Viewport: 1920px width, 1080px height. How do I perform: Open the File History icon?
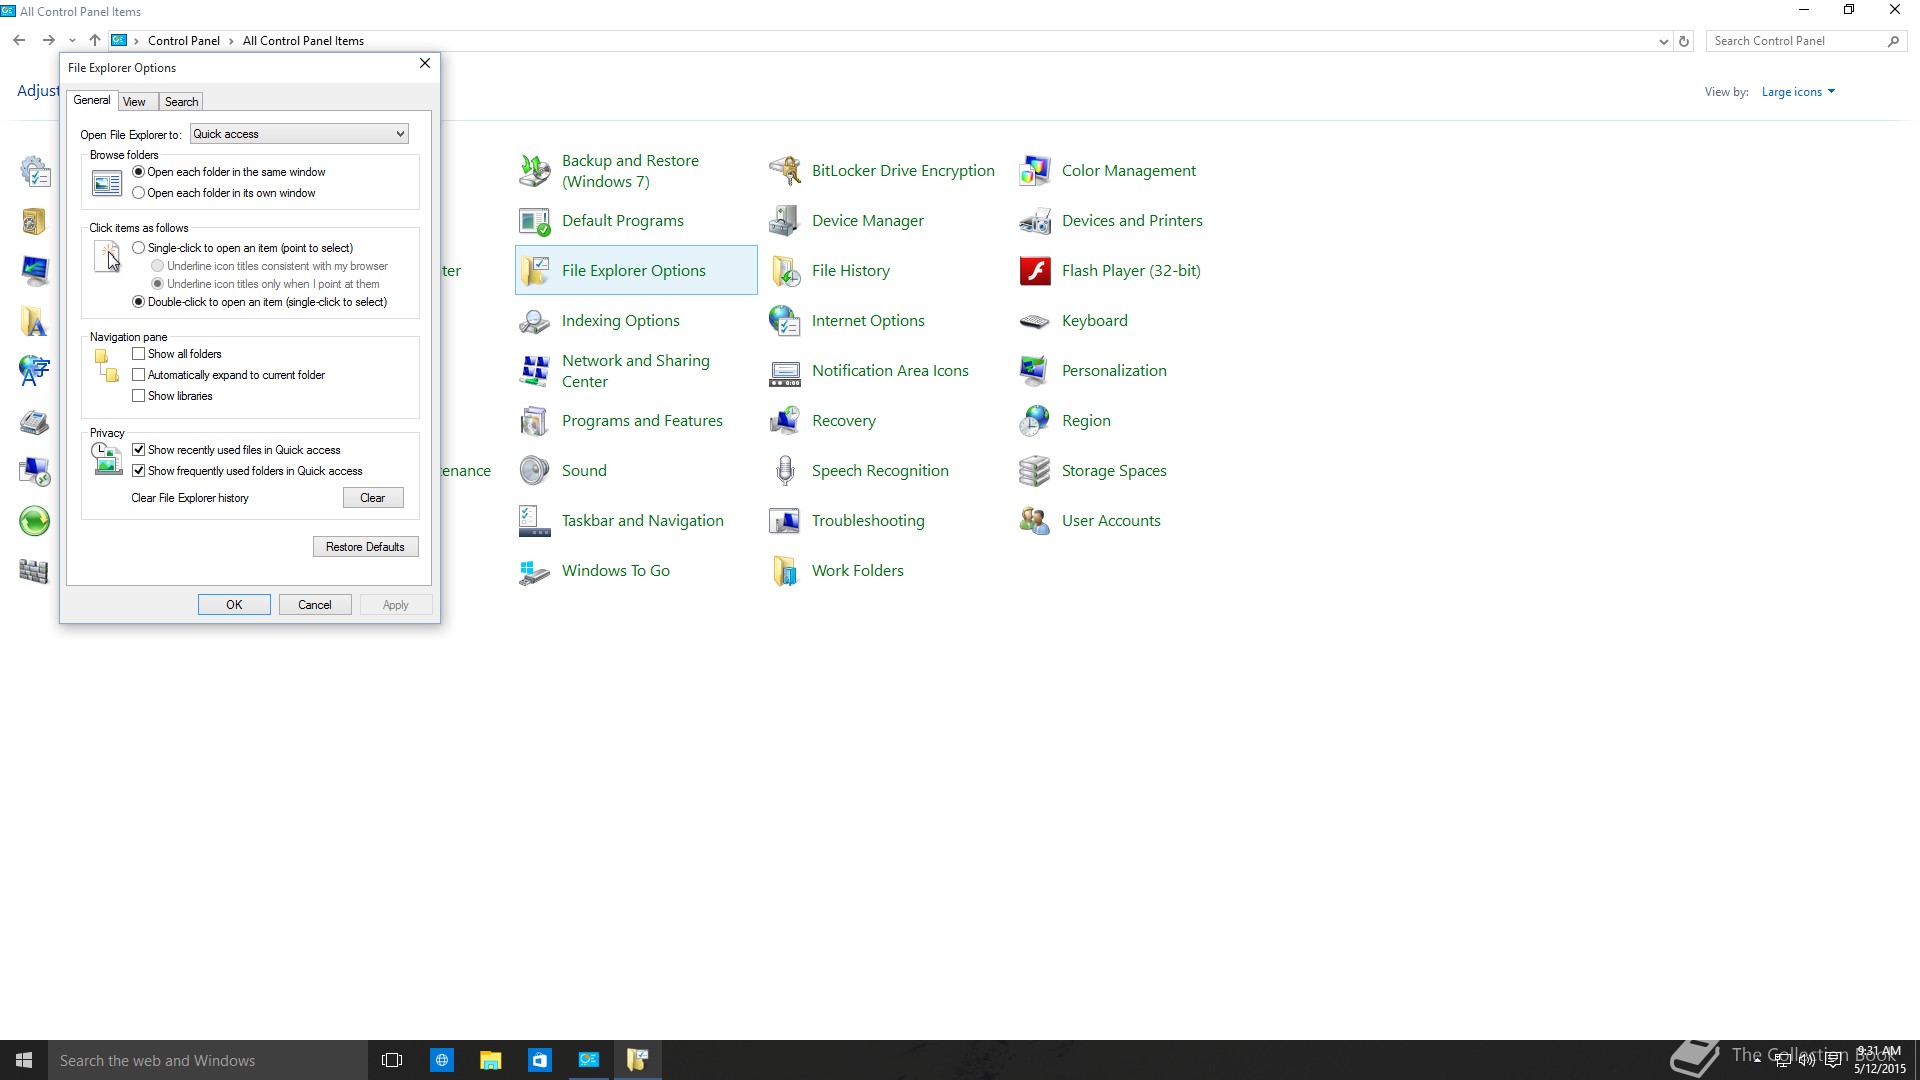(x=785, y=271)
